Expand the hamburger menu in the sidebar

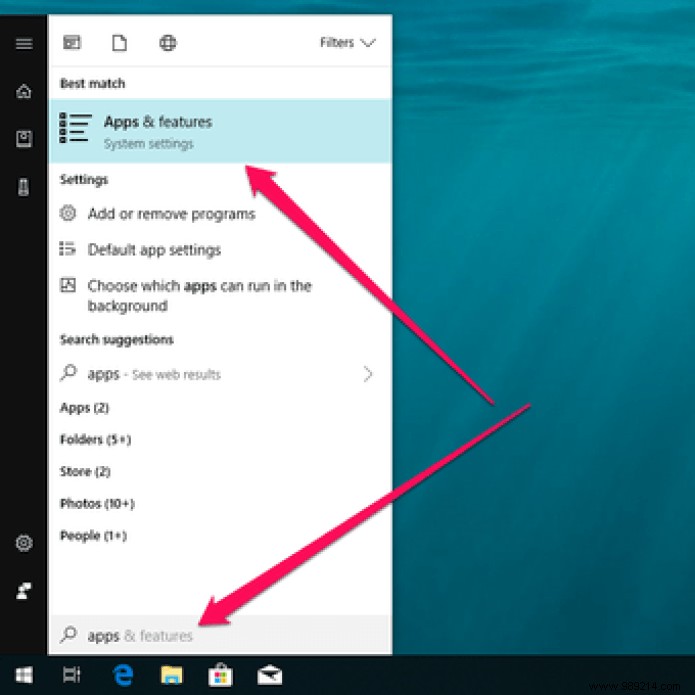coord(24,43)
